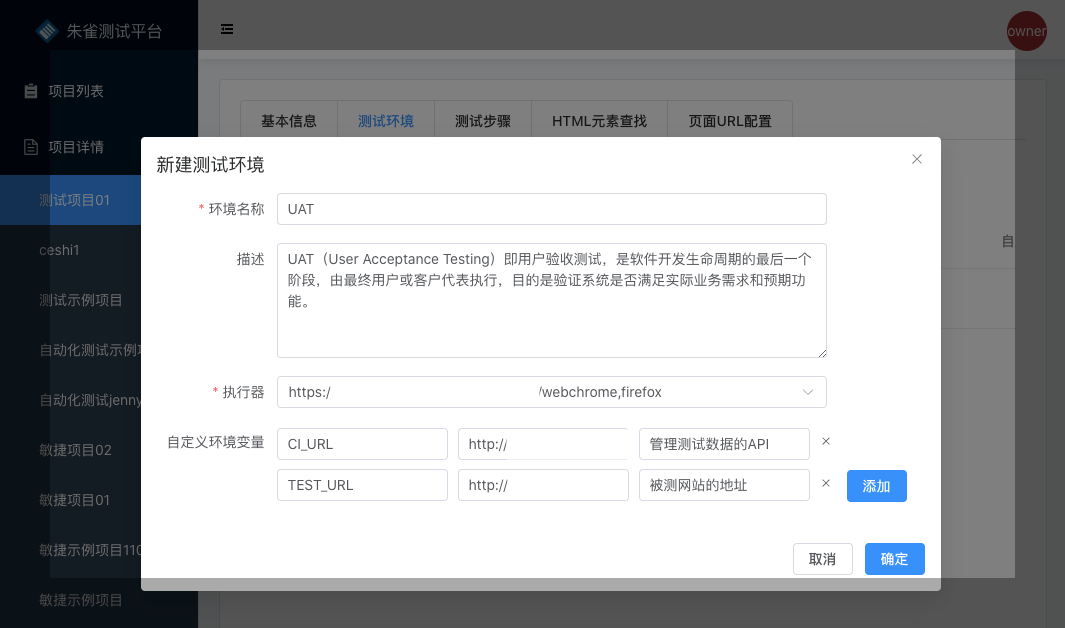The image size is (1065, 628).
Task: Click the 管理测试数据的API description field
Action: point(723,444)
